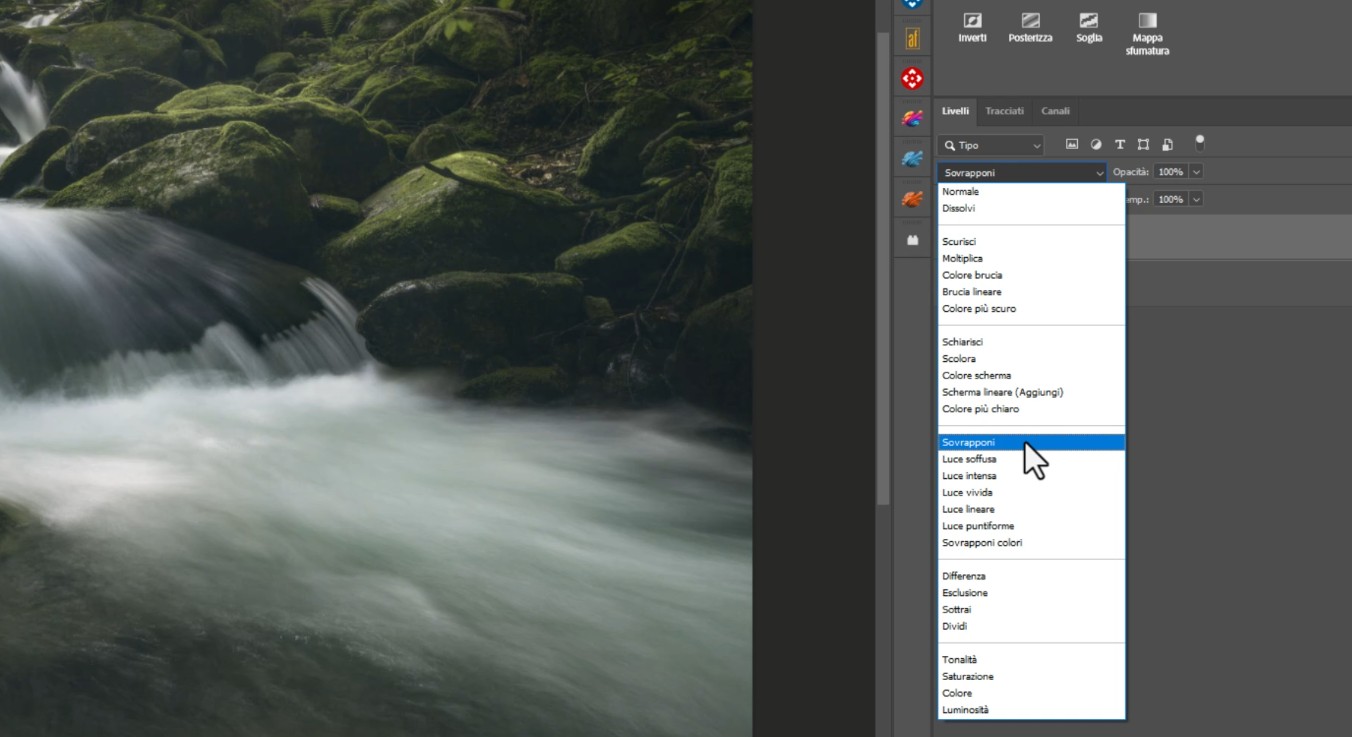1352x737 pixels.
Task: Filter layers by adjustment layers icon
Action: pos(1095,144)
